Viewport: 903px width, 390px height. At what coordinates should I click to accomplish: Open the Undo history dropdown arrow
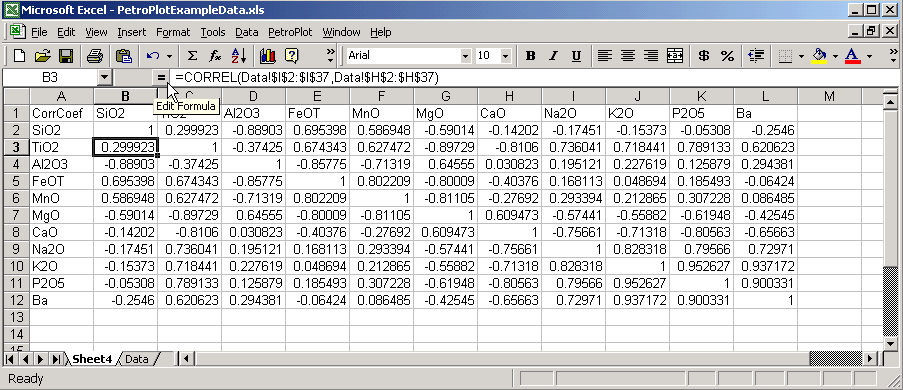169,56
